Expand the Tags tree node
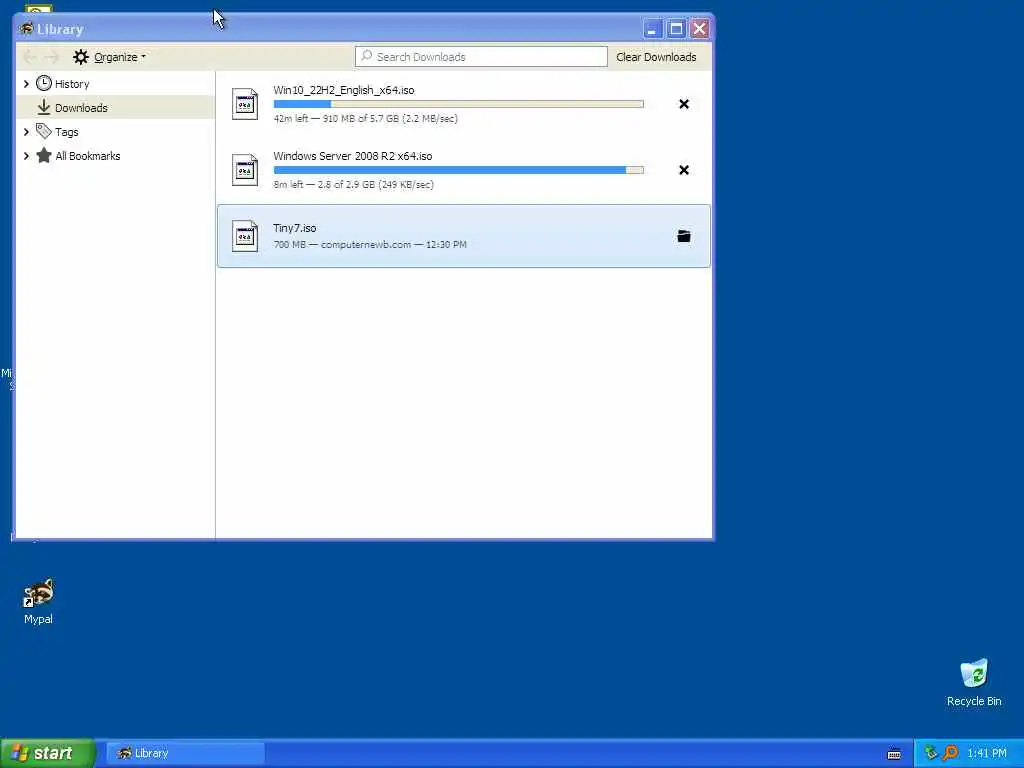The width and height of the screenshot is (1024, 768). pos(26,132)
